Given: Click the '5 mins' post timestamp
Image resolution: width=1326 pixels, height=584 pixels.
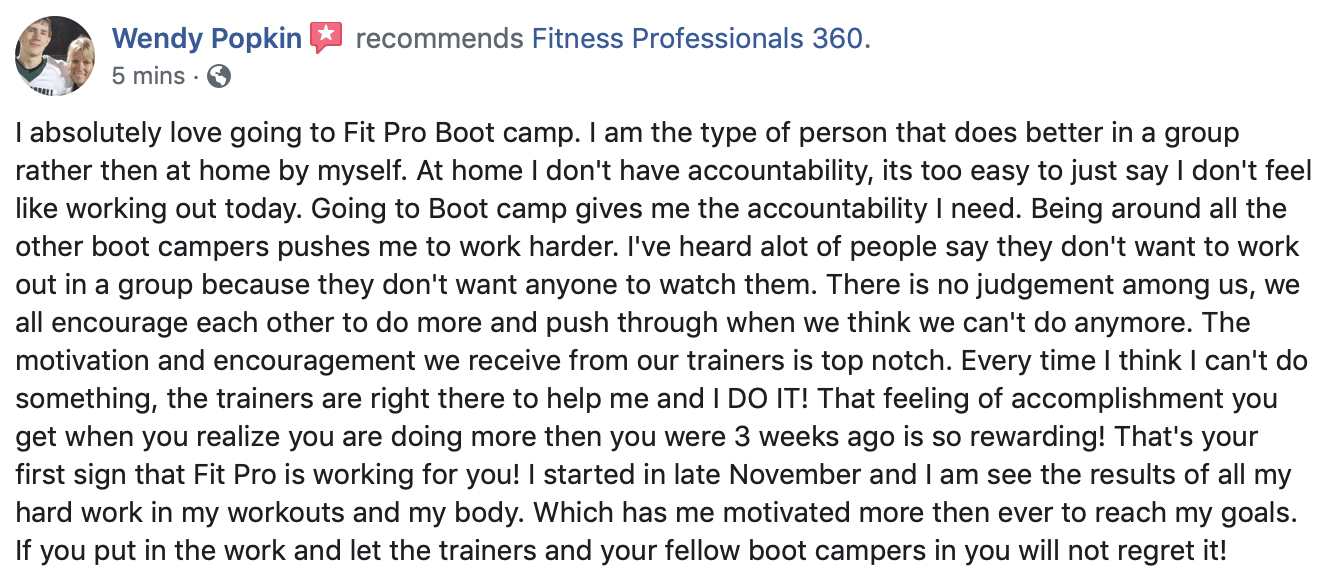Looking at the screenshot, I should coord(148,76).
